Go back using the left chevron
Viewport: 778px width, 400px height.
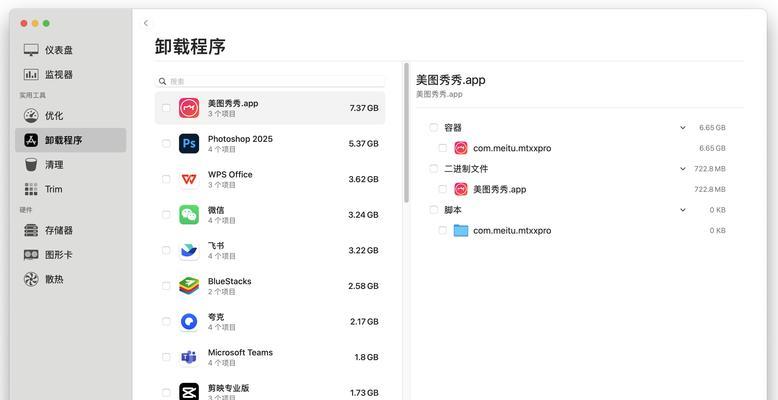point(146,23)
